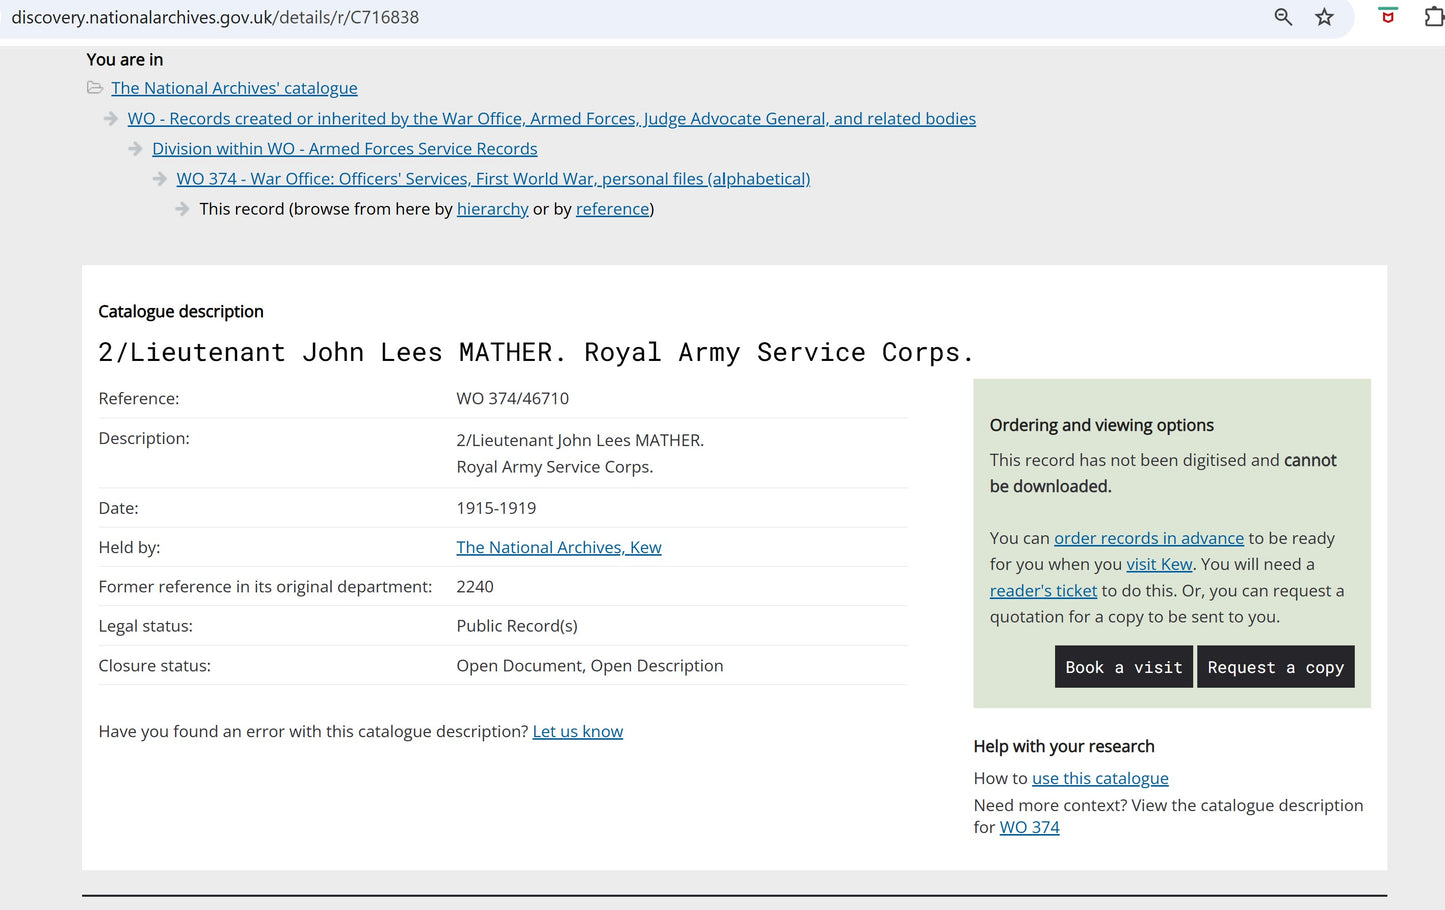Click the folder icon beside National Archives' catalogue
The image size is (1445, 910).
pyautogui.click(x=94, y=88)
